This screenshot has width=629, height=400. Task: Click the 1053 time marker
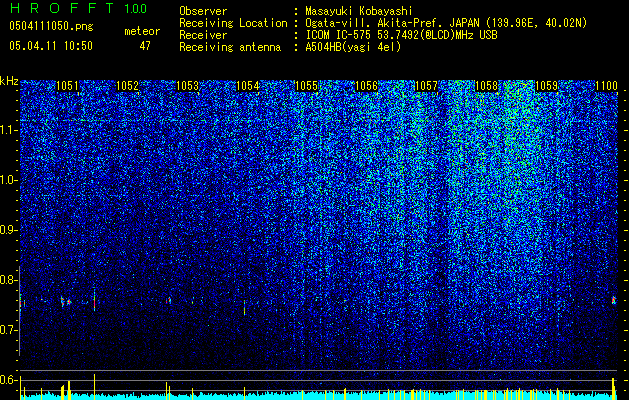187,86
